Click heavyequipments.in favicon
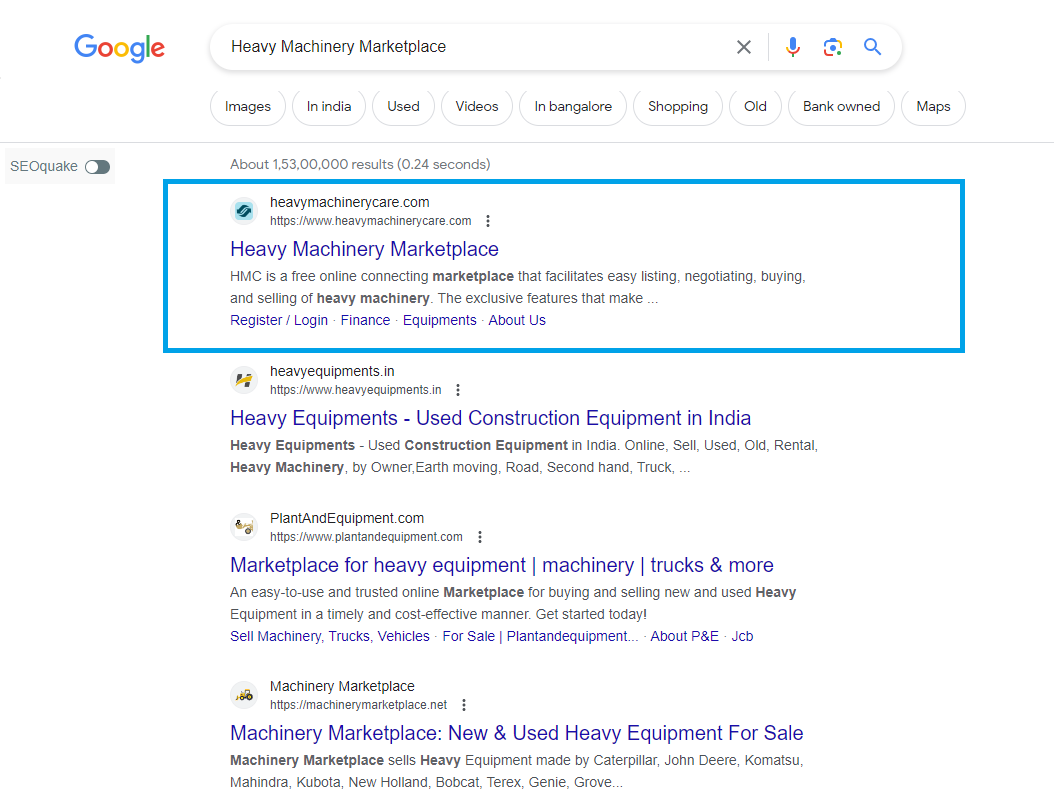The image size is (1054, 810). pyautogui.click(x=244, y=380)
